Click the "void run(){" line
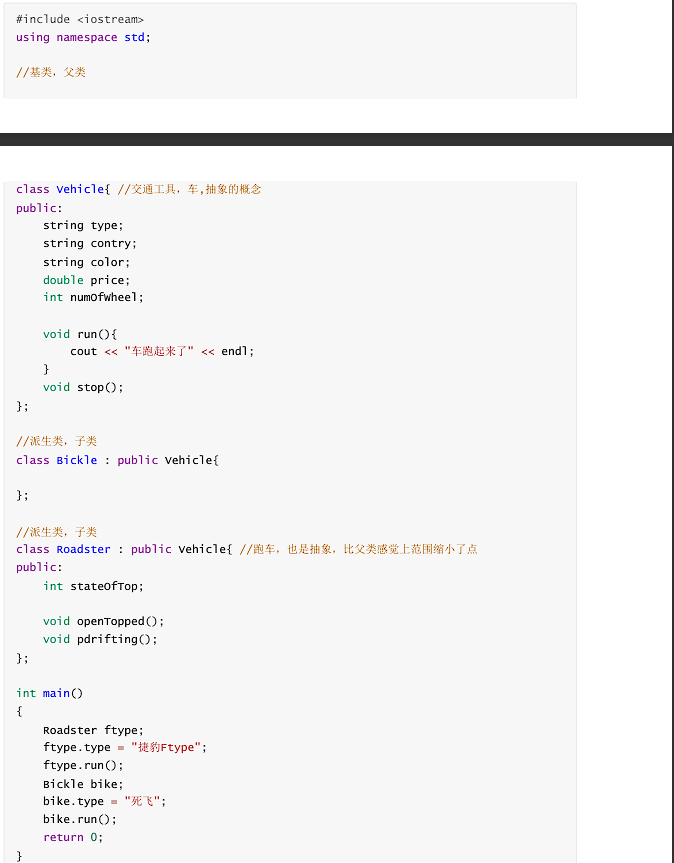Viewport: 674px width, 863px height. (x=80, y=334)
